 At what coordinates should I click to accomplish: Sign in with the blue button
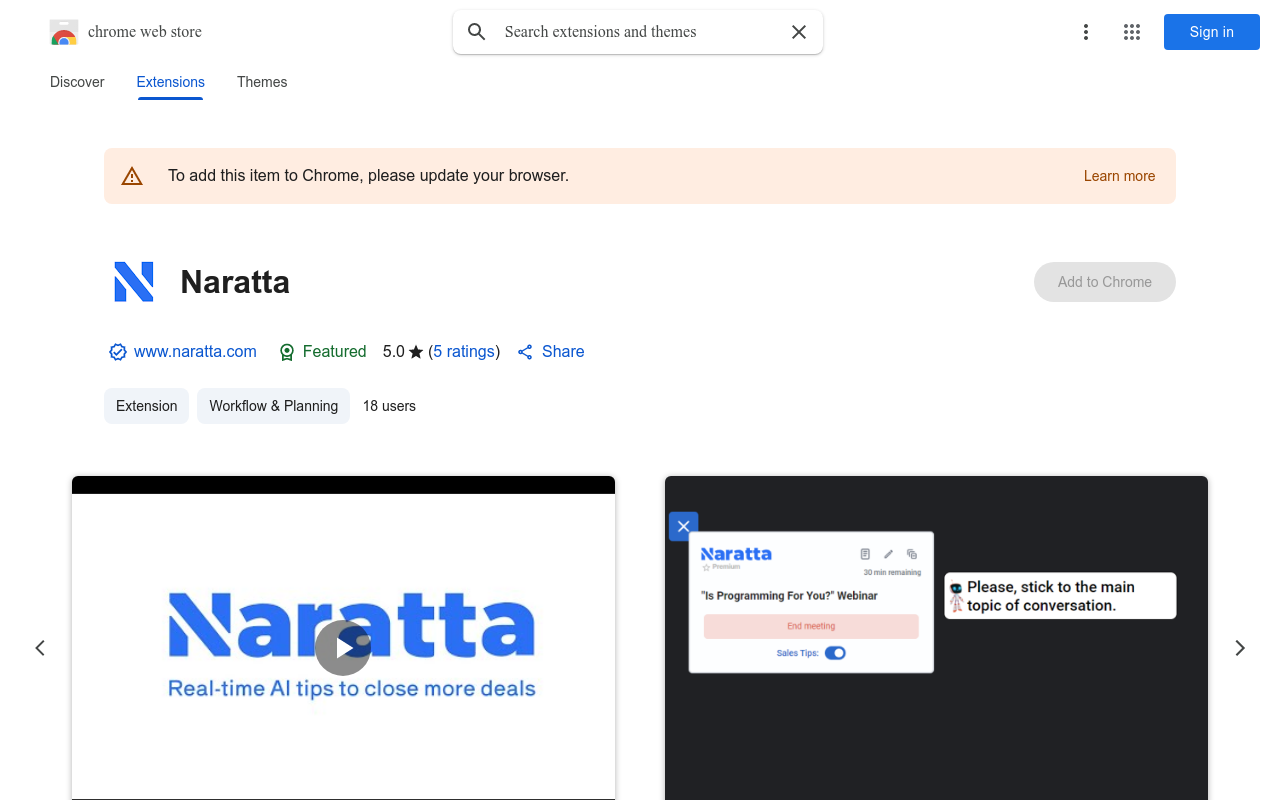1211,32
